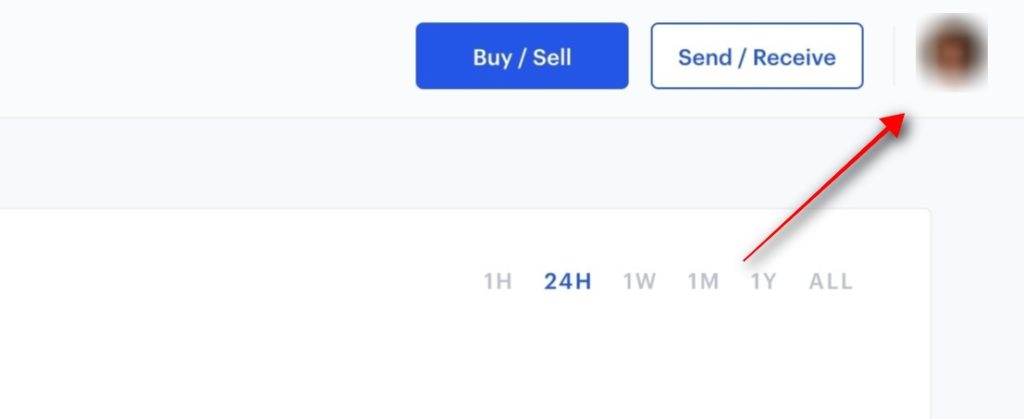
Task: Click the blue Buy / Sell button
Action: 522,56
